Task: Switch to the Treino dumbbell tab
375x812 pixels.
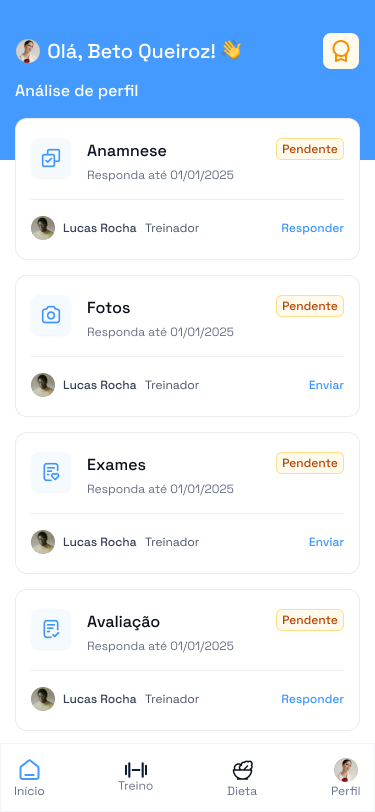Action: 136,776
